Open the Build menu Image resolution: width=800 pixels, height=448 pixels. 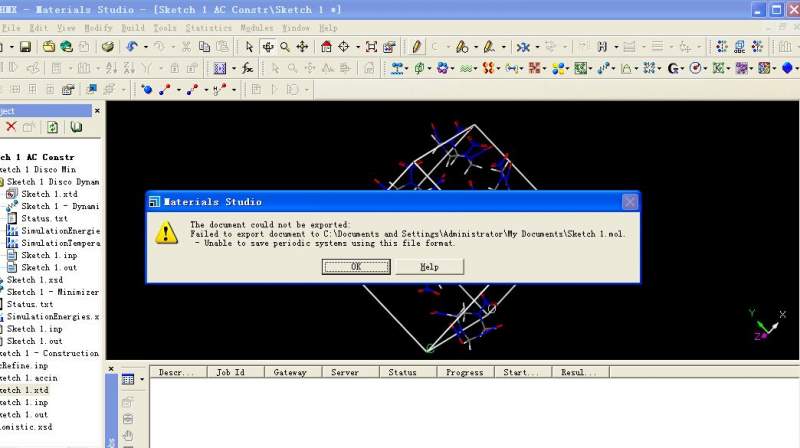[x=133, y=28]
